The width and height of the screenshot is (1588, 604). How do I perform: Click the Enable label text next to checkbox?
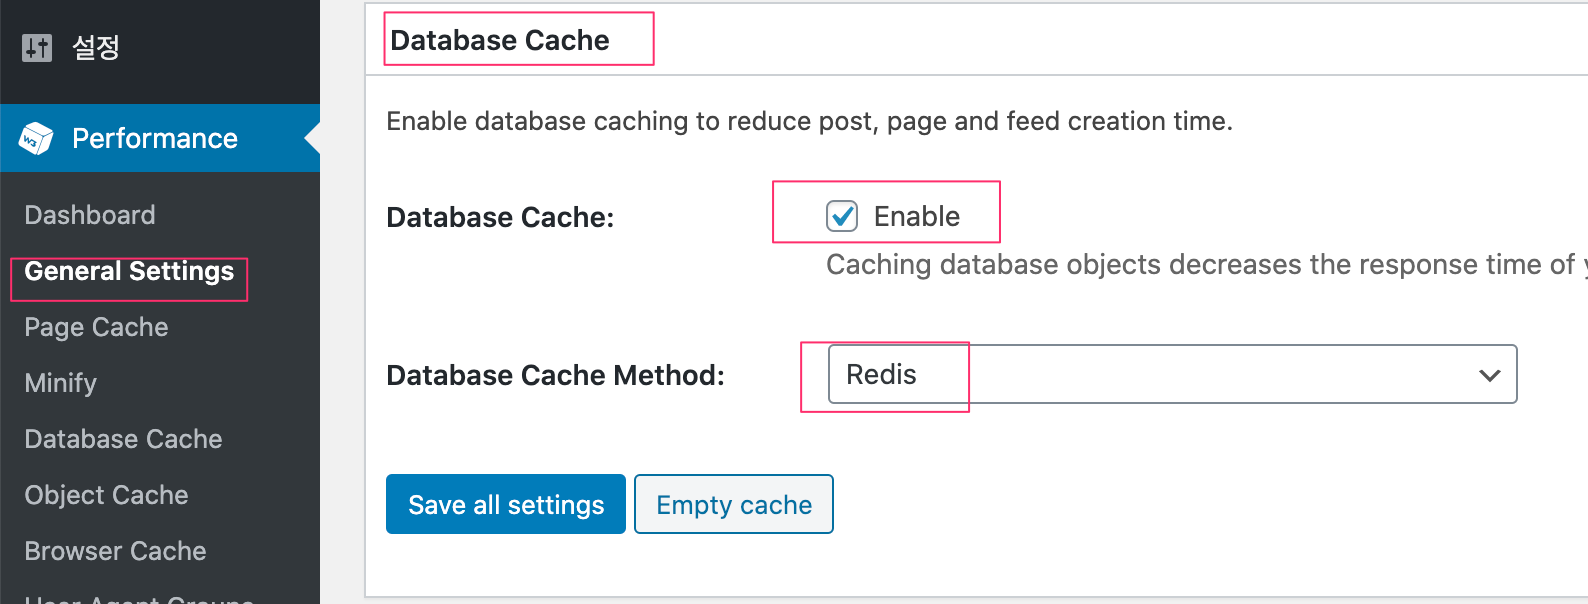pyautogui.click(x=916, y=216)
